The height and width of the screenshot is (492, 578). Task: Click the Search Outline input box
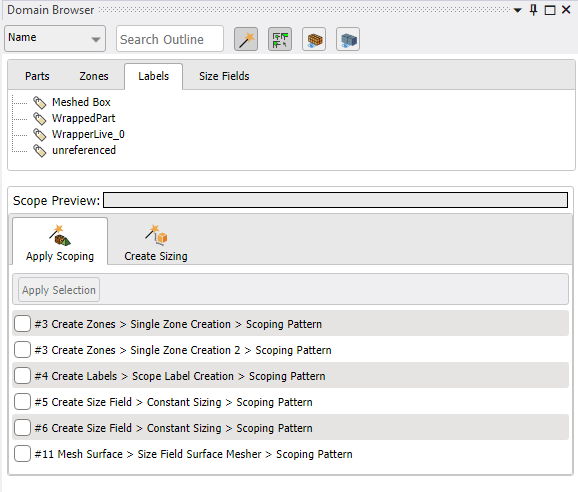tap(170, 39)
